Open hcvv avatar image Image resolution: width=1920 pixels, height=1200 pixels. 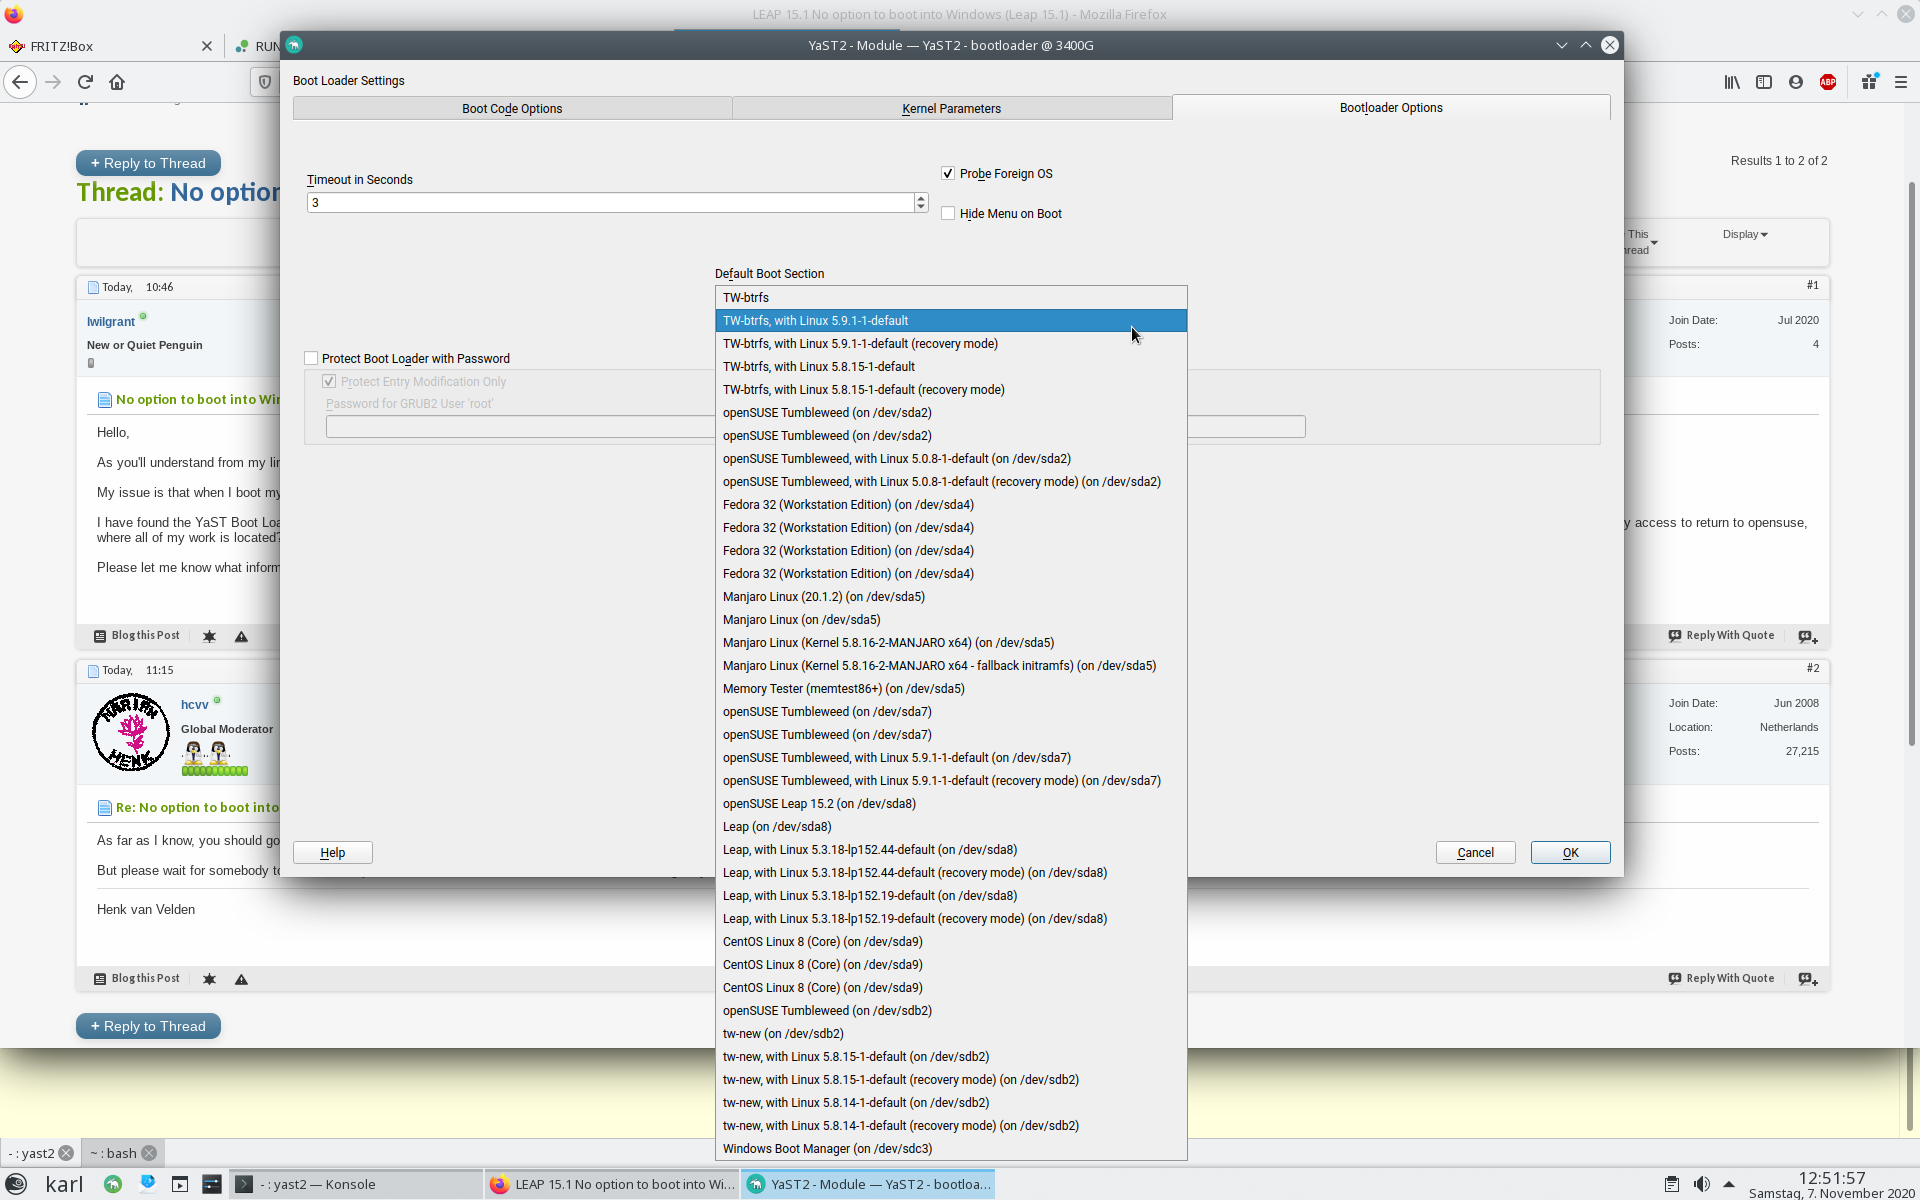pyautogui.click(x=131, y=732)
